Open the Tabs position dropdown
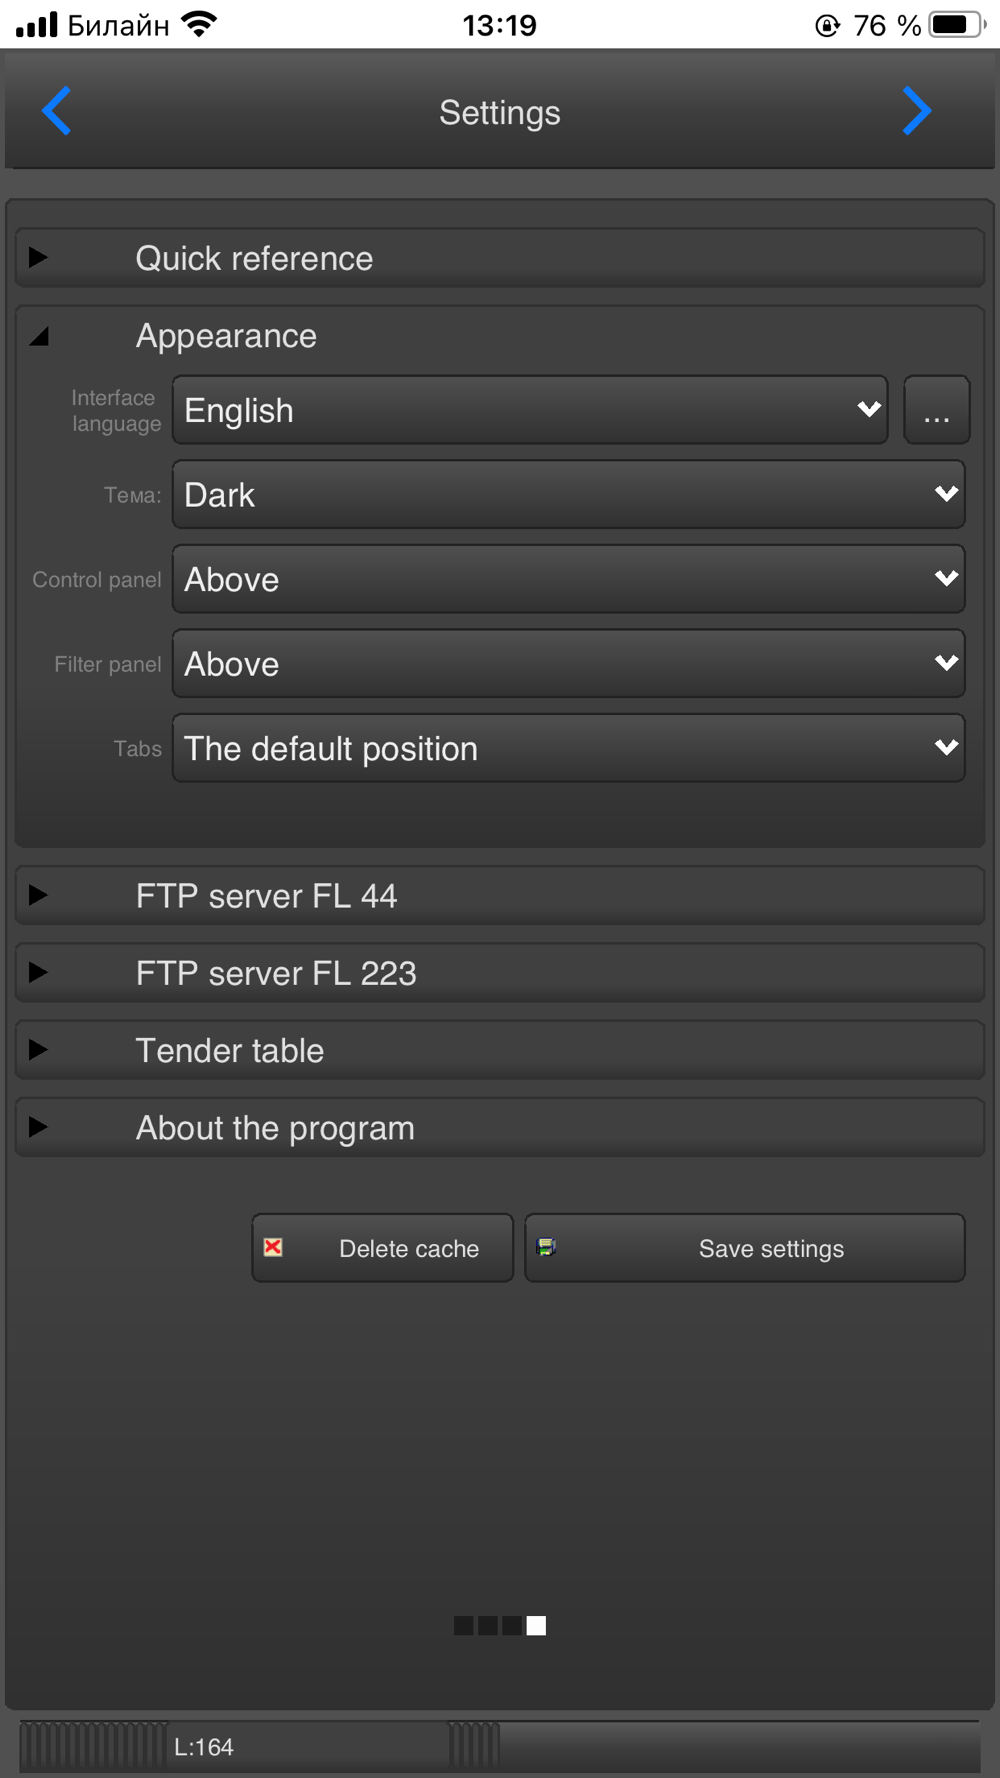 click(568, 748)
